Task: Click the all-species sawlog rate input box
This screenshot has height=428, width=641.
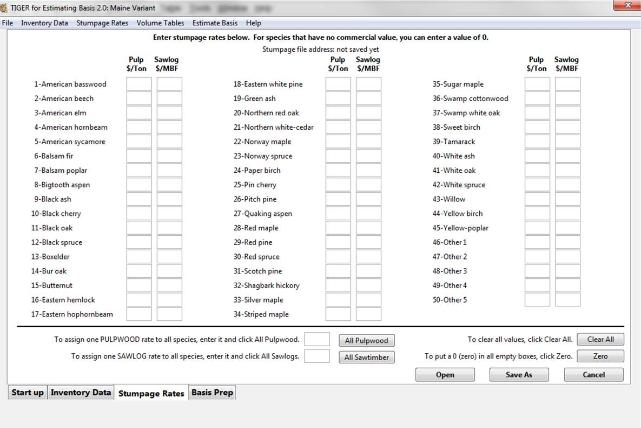Action: click(316, 356)
